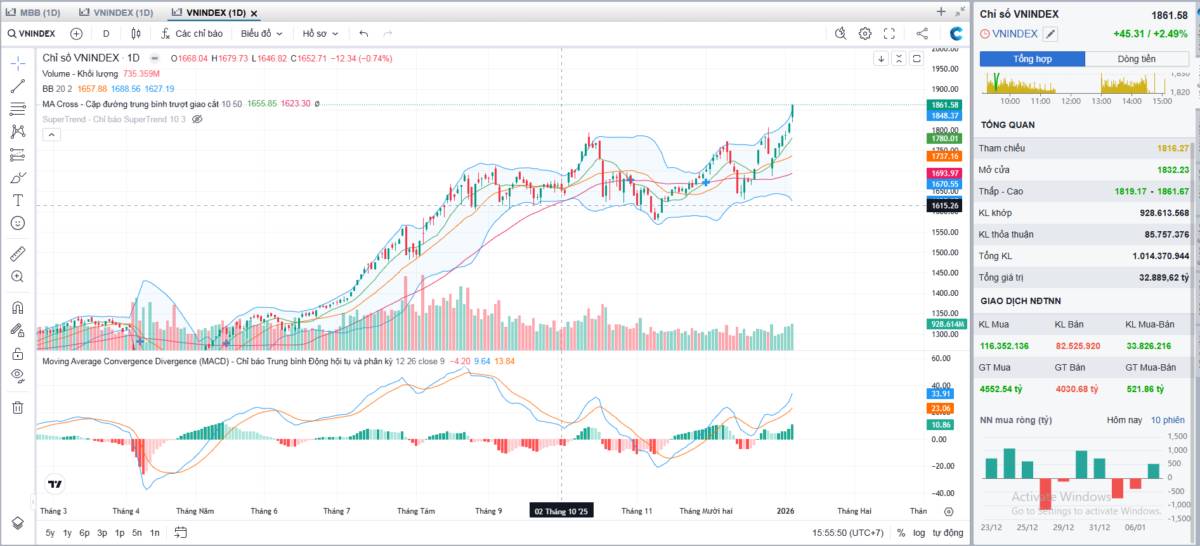
Task: Open the object tree layers icon
Action: pyautogui.click(x=17, y=522)
